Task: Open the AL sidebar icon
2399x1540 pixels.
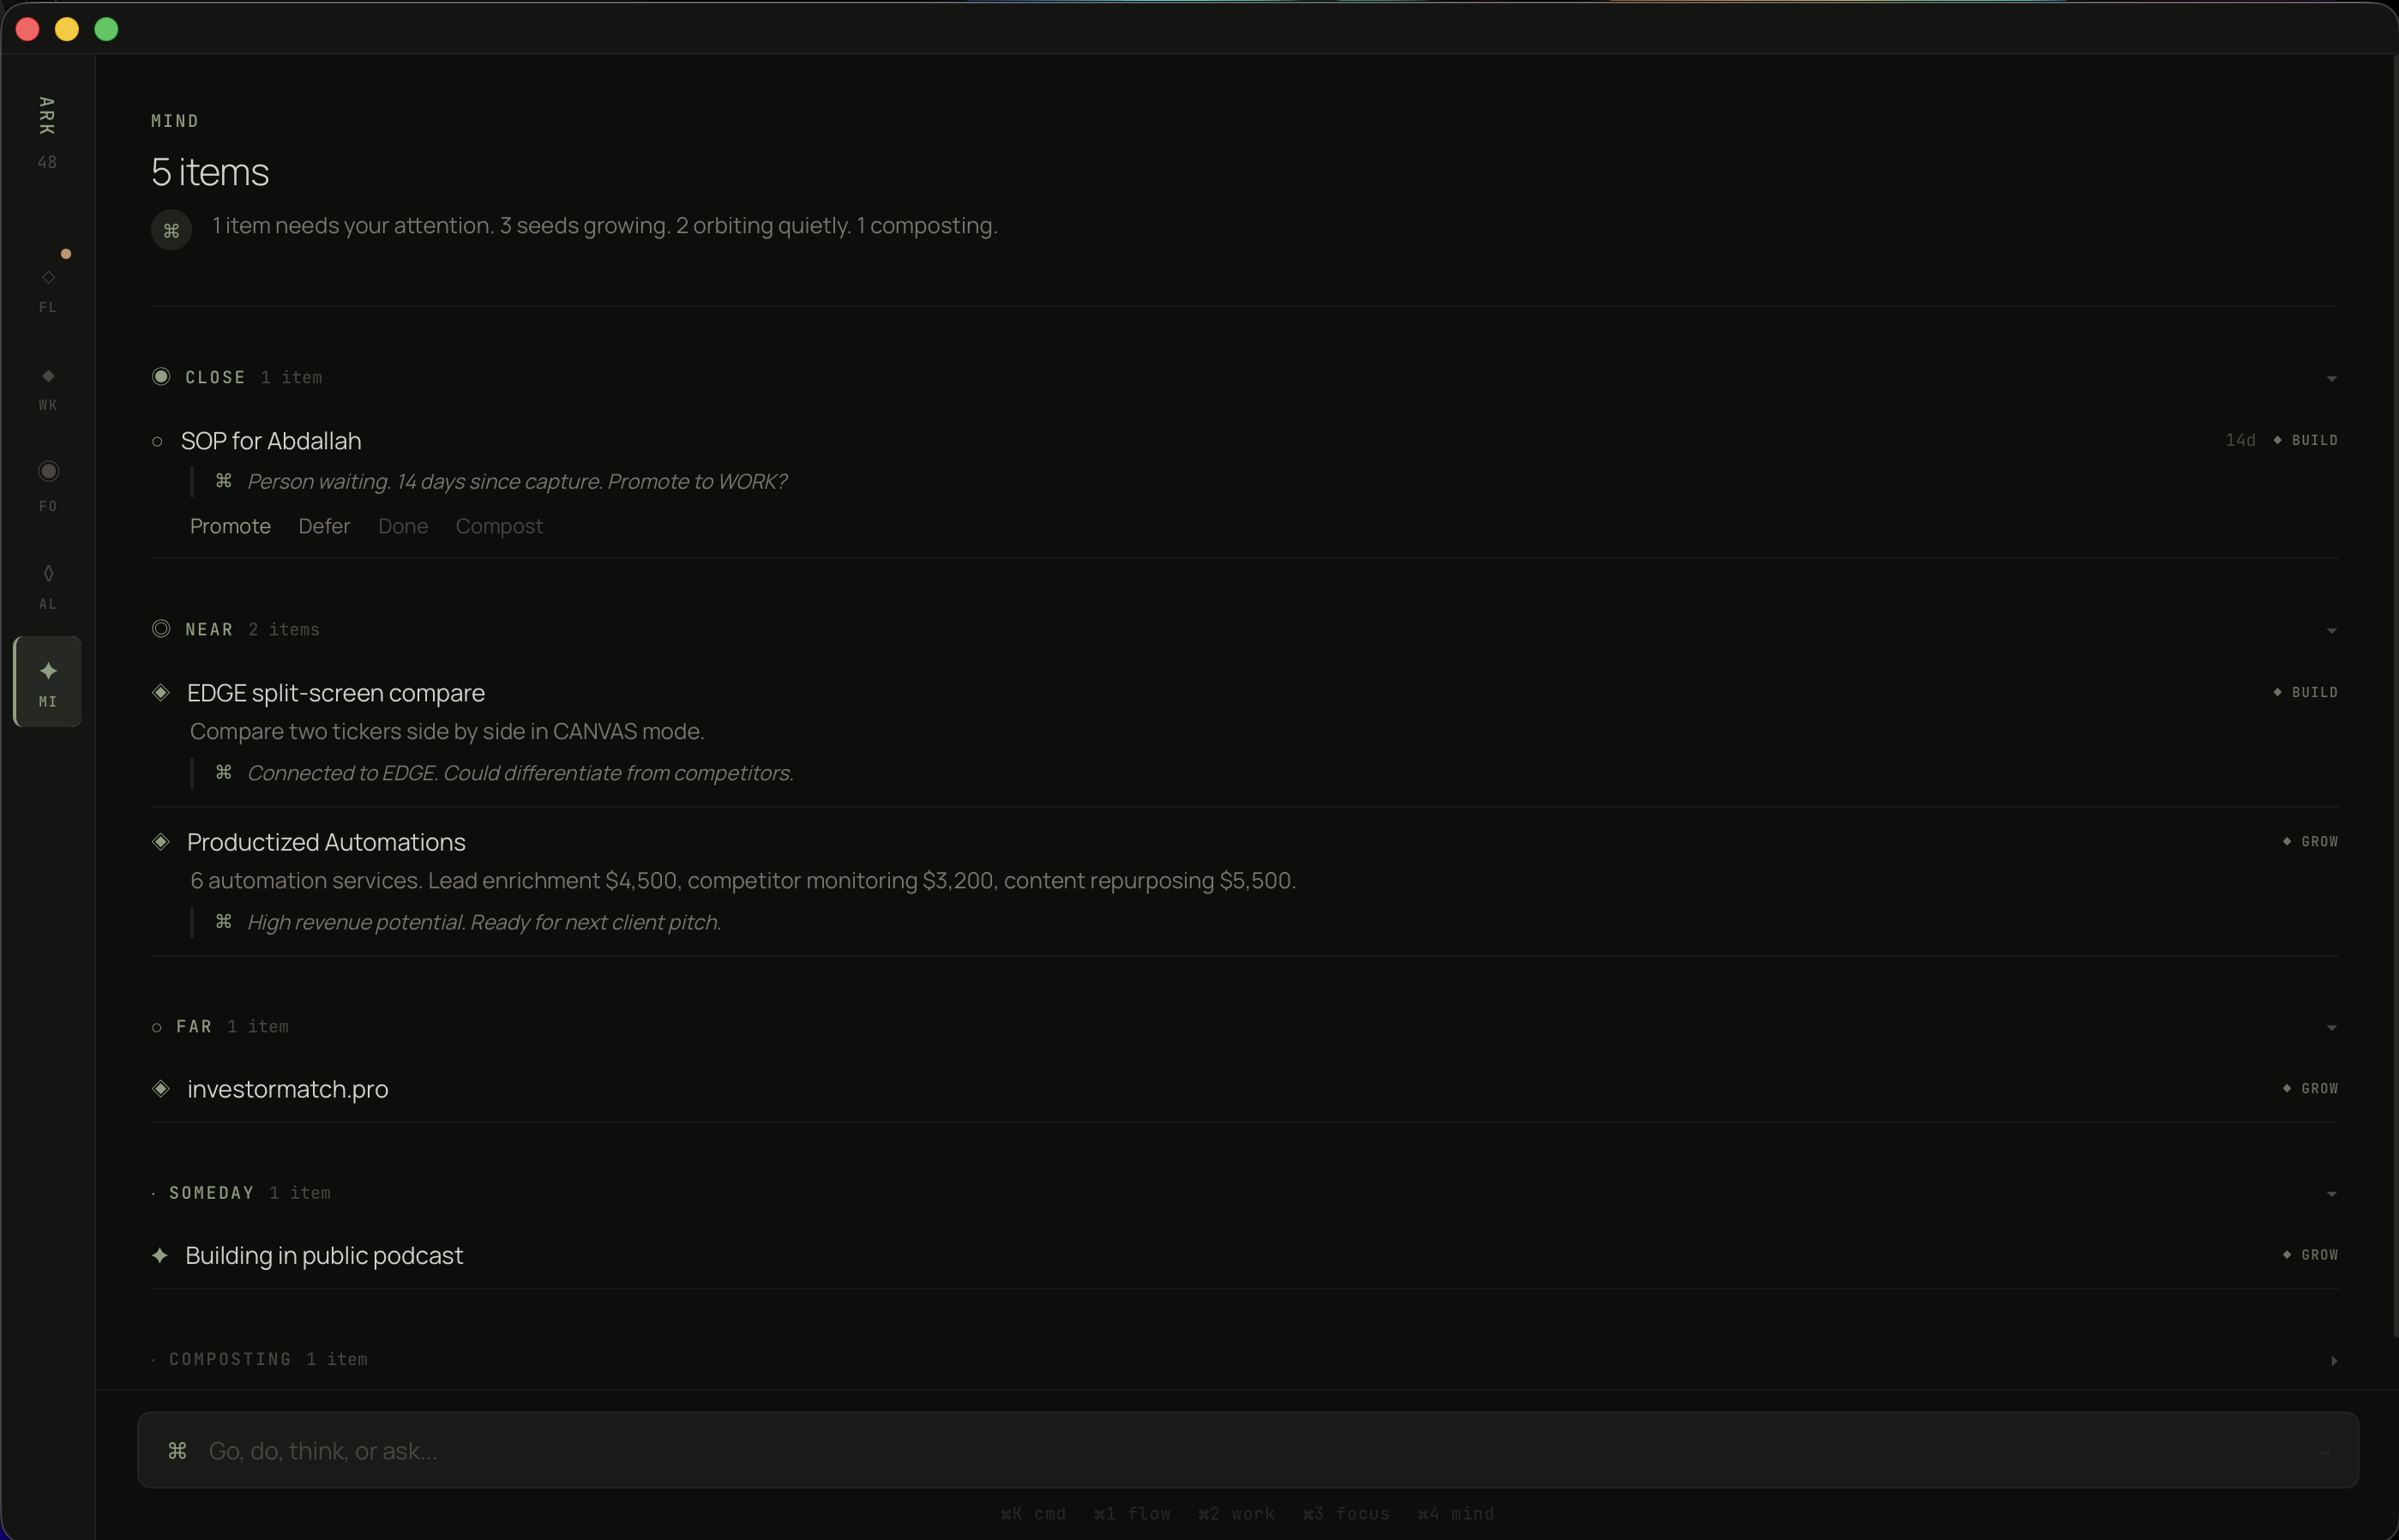Action: (x=48, y=574)
